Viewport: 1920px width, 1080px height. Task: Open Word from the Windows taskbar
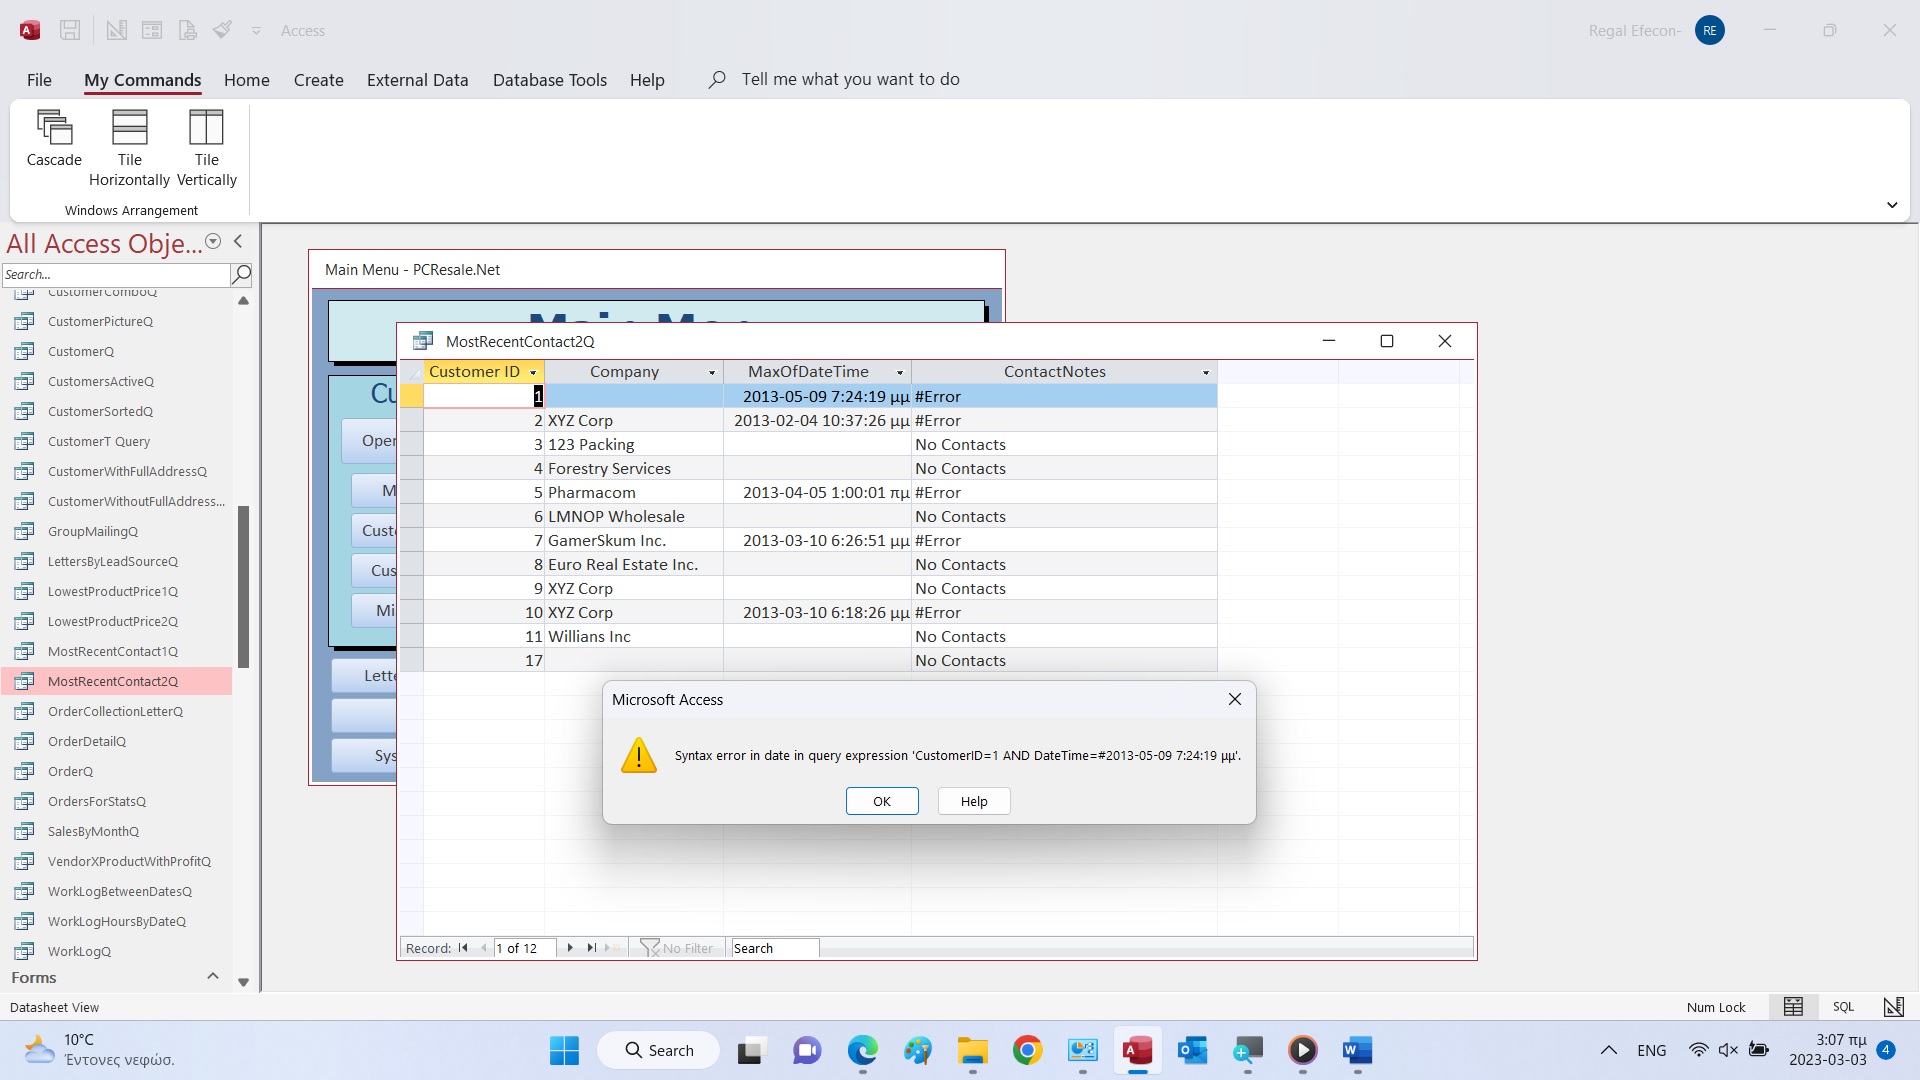click(x=1357, y=1050)
